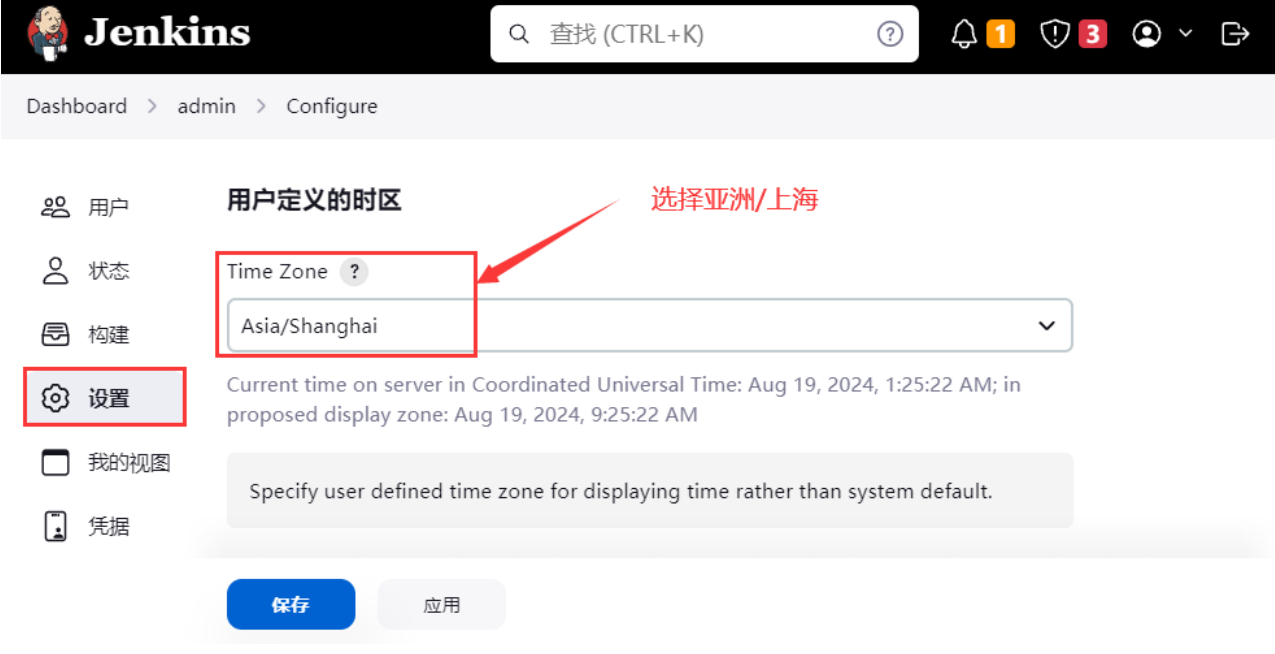Image resolution: width=1275 pixels, height=654 pixels.
Task: Open 凭据 in the sidebar
Action: [x=86, y=526]
